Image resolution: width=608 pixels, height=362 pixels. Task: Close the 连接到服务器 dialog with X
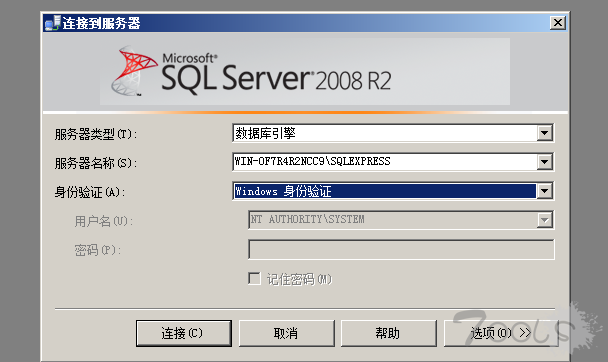558,22
